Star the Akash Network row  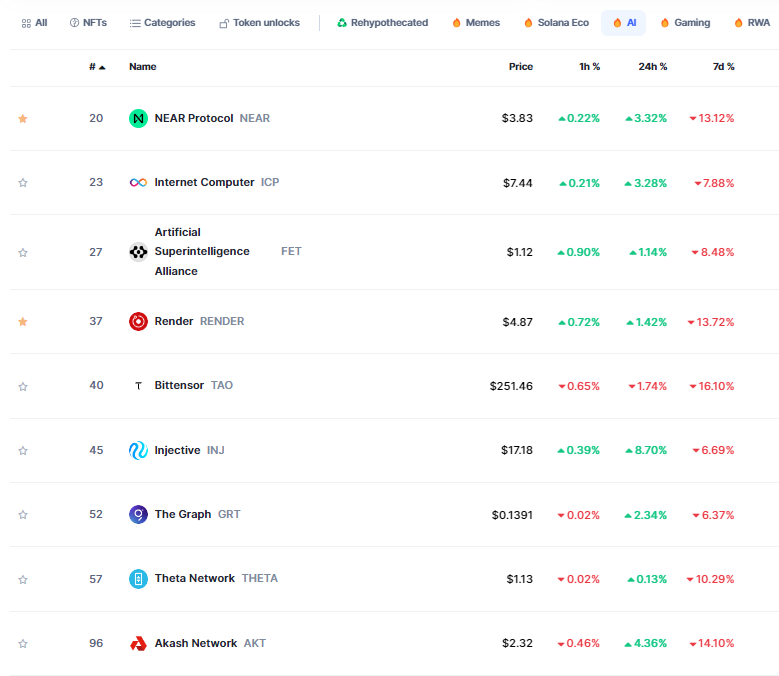pos(22,644)
